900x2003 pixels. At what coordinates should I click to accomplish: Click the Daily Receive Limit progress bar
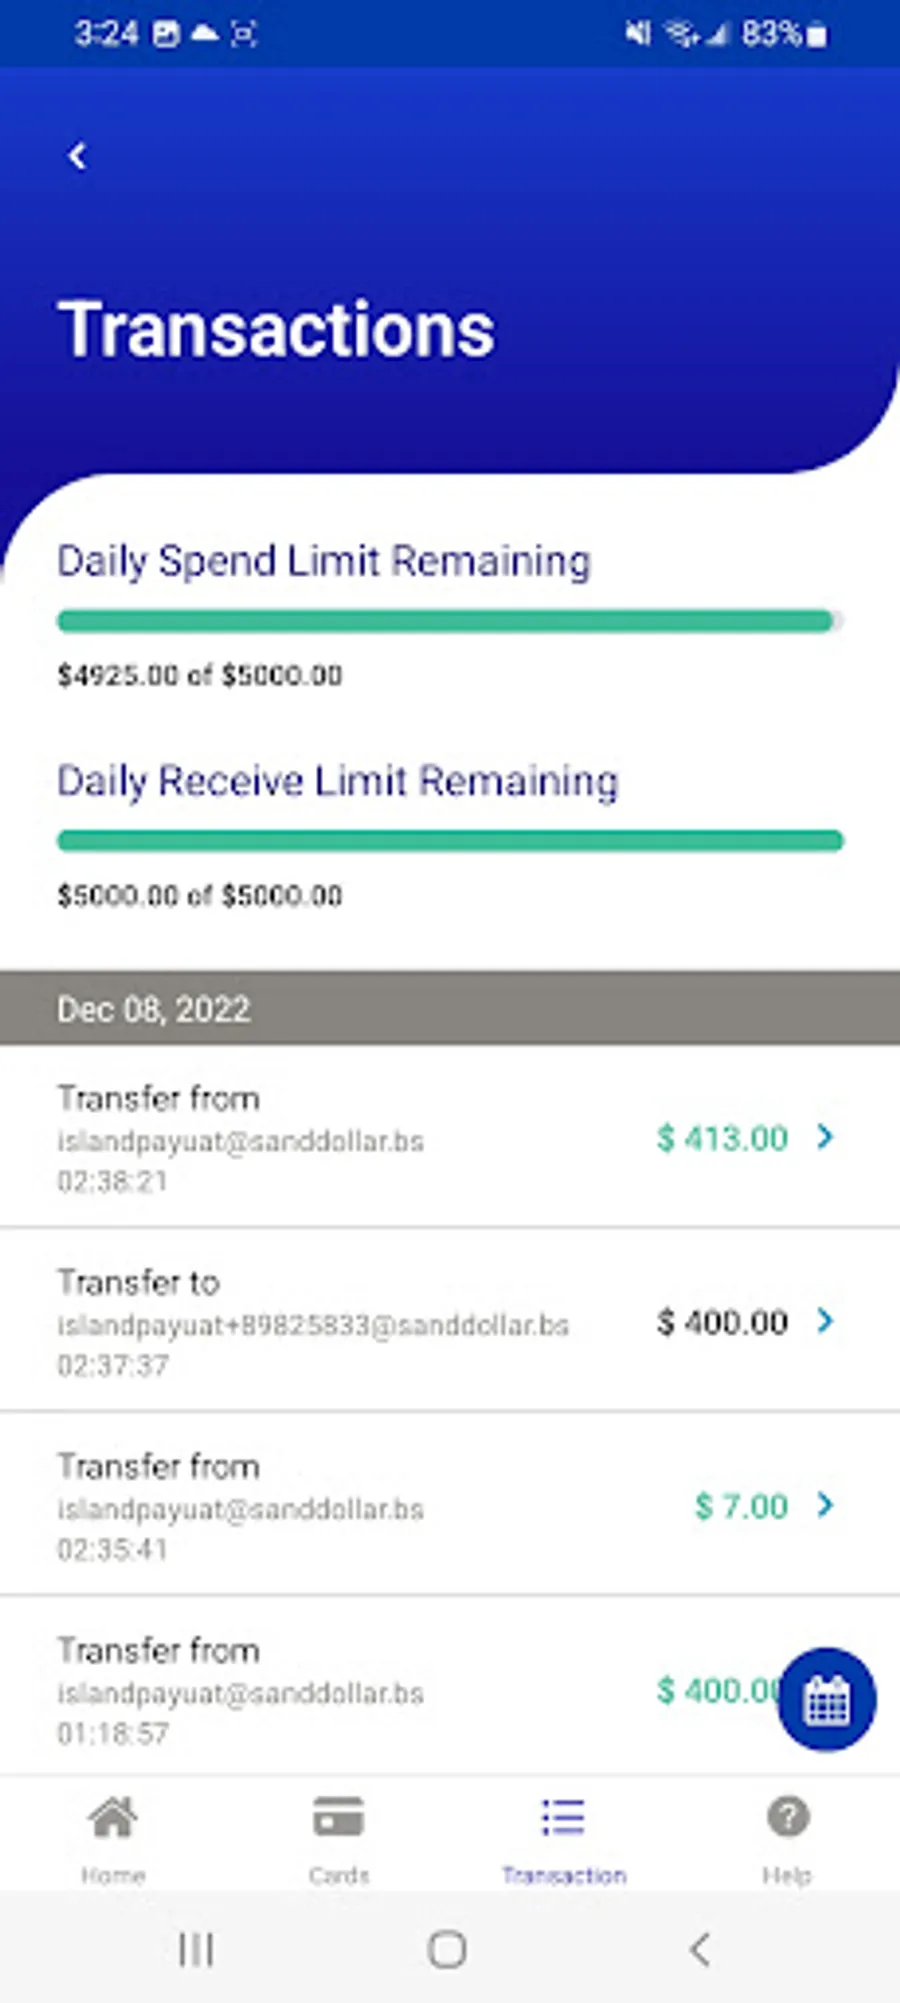click(x=449, y=841)
